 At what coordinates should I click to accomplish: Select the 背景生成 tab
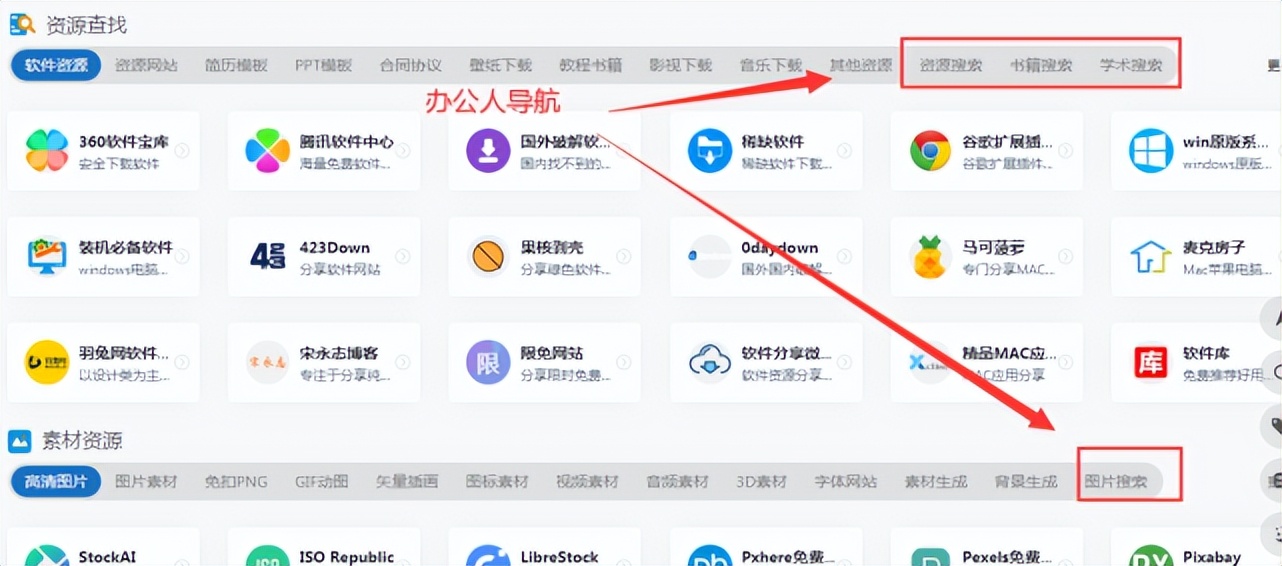click(x=1025, y=481)
